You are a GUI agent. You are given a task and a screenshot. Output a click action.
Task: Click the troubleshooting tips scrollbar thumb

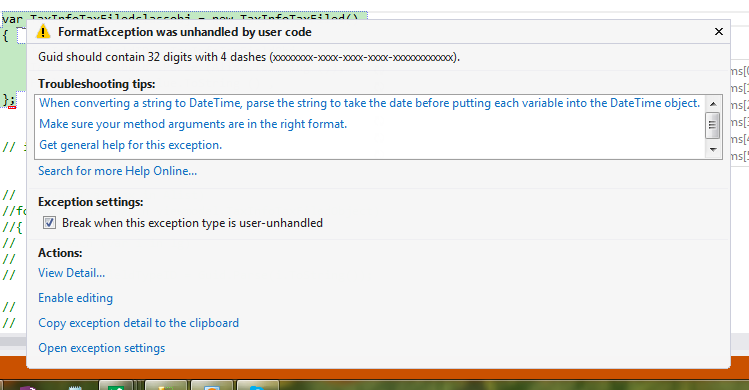713,125
